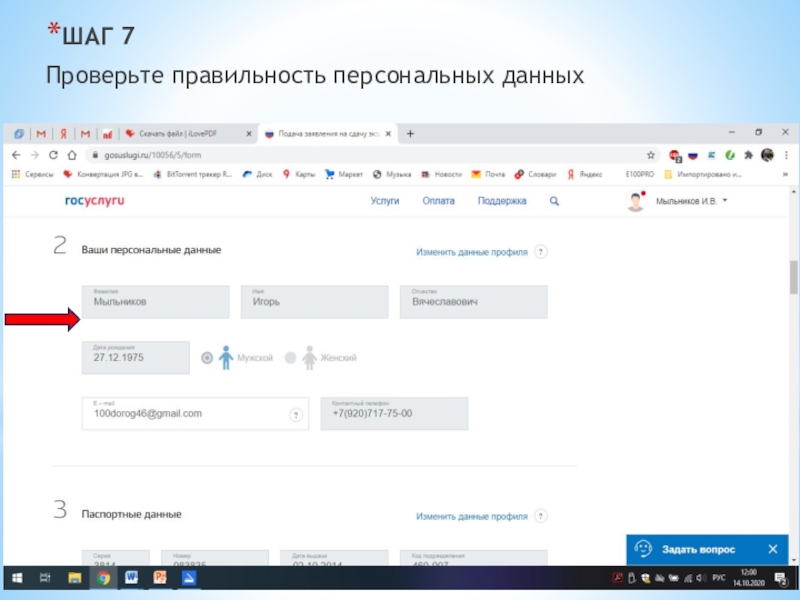This screenshot has height=600, width=800.
Task: Click the E-mail input field
Action: coord(185,414)
